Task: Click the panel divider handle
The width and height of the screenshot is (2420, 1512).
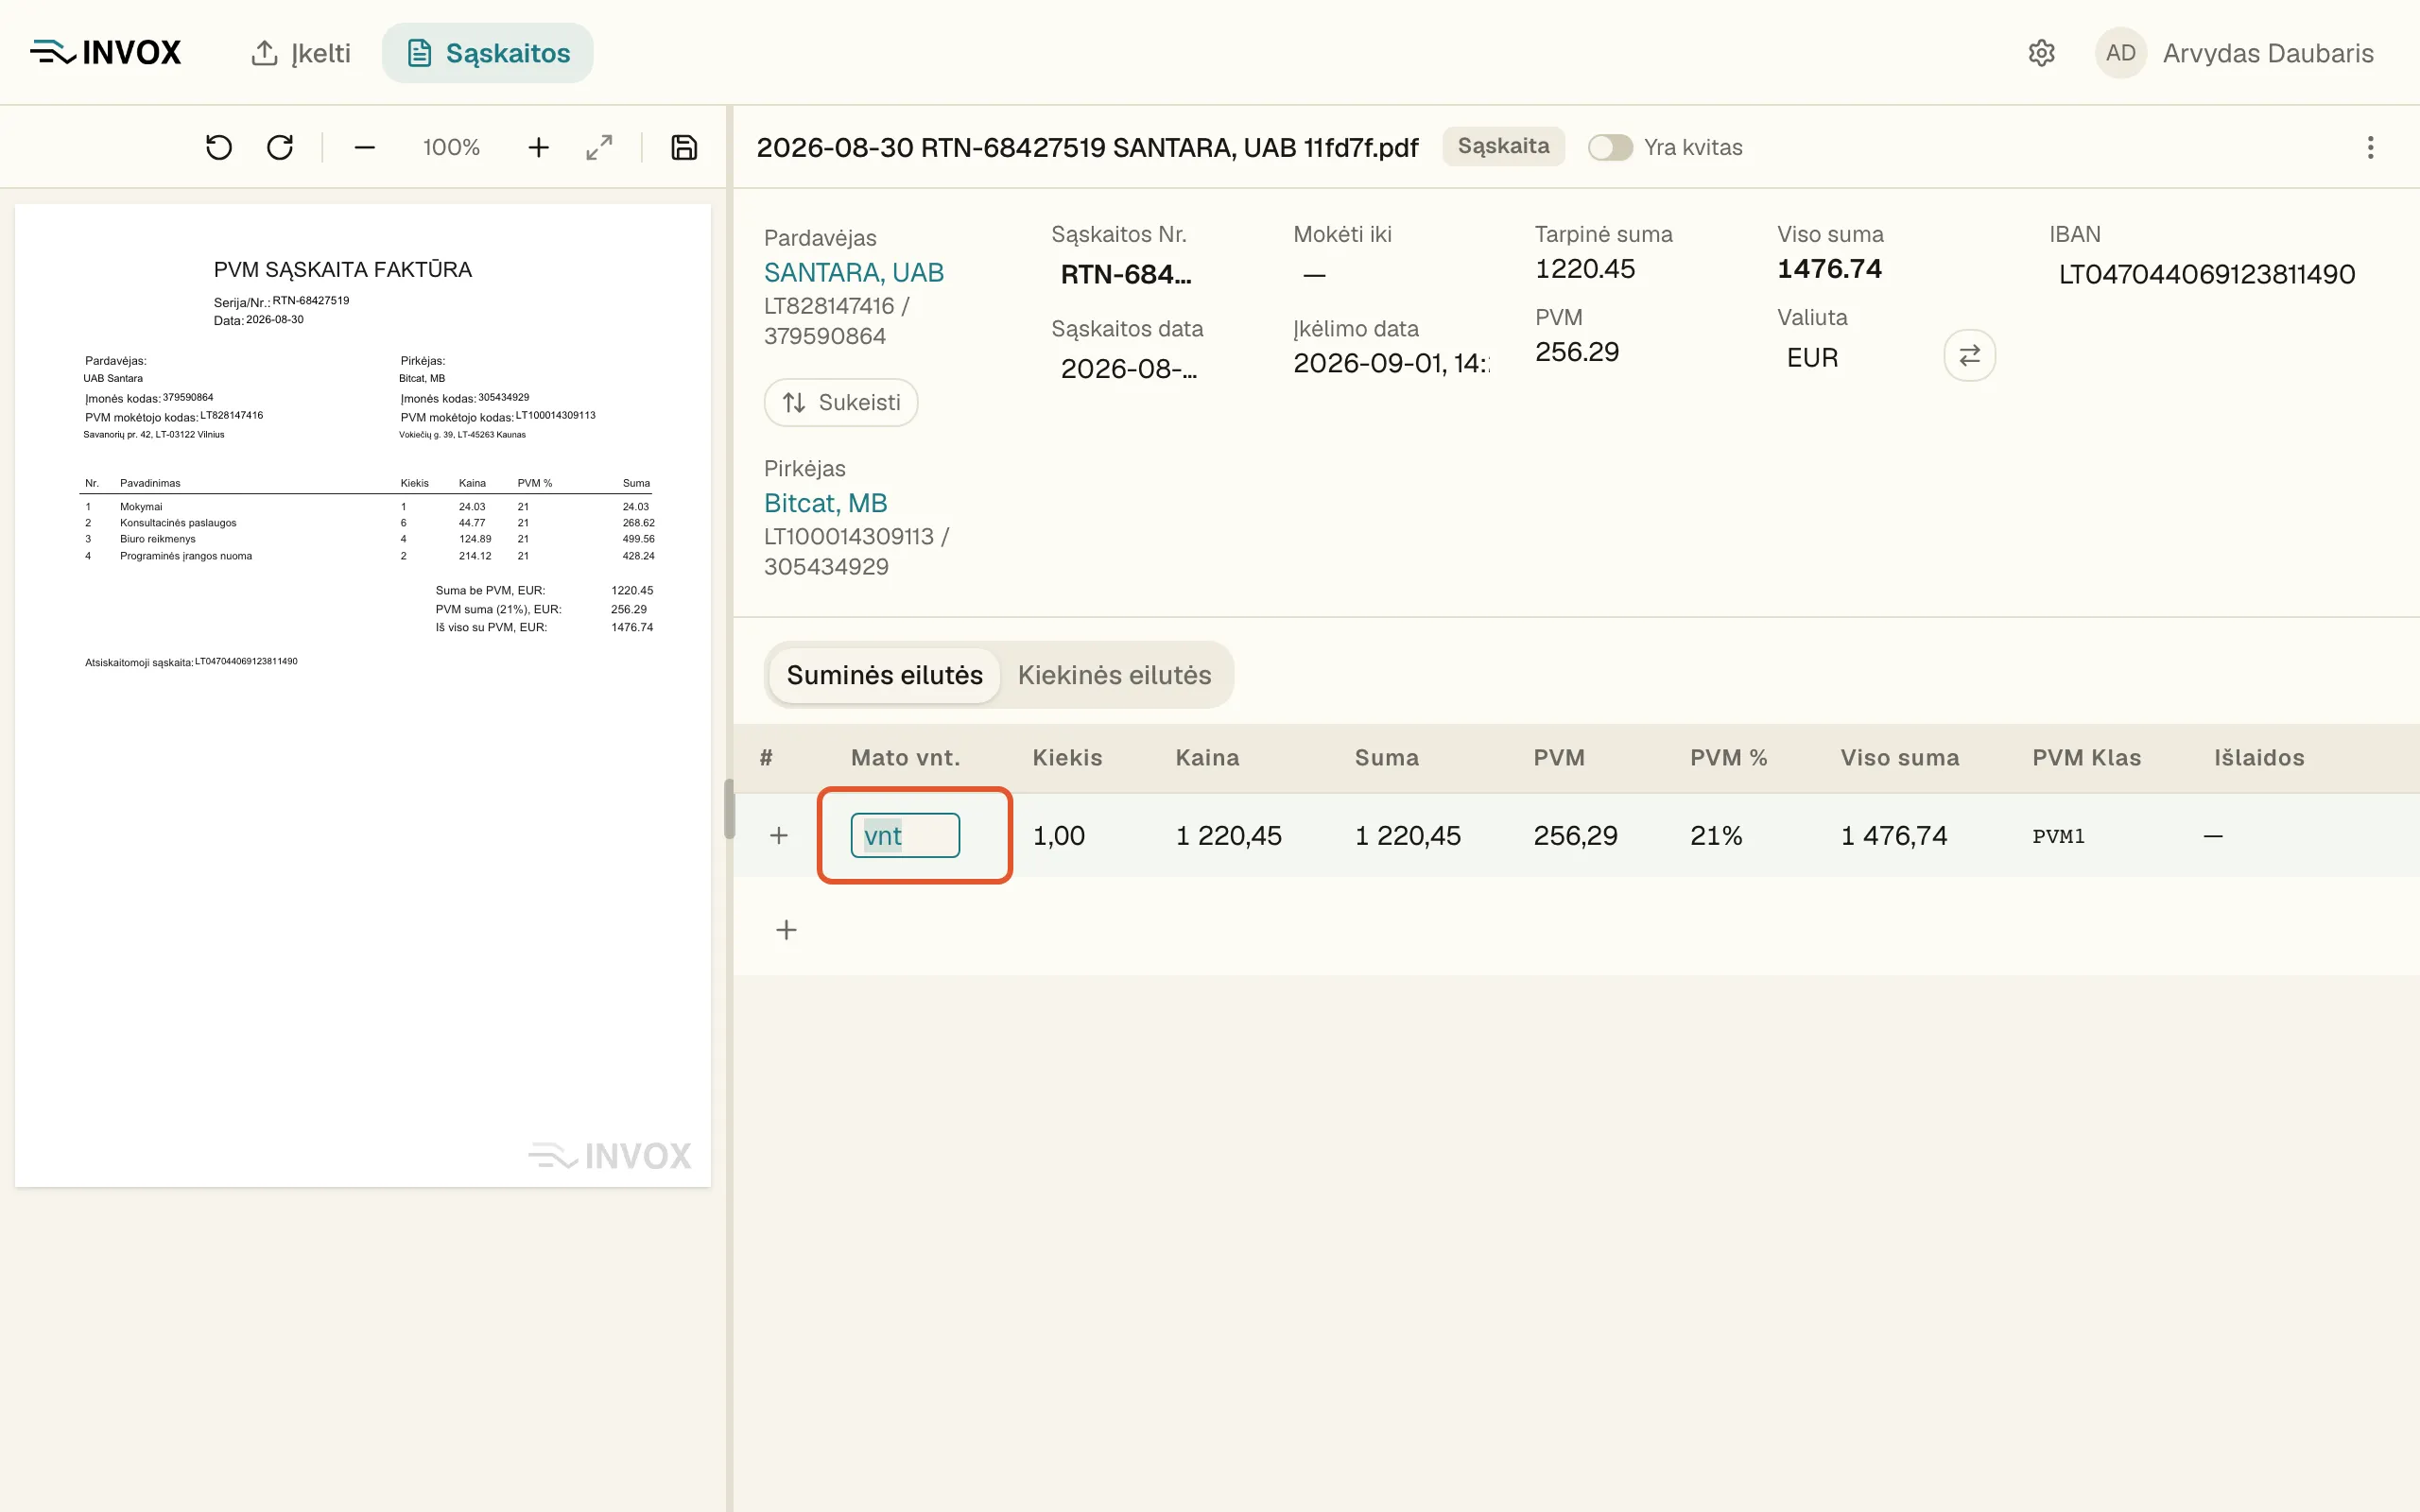Action: click(x=730, y=808)
